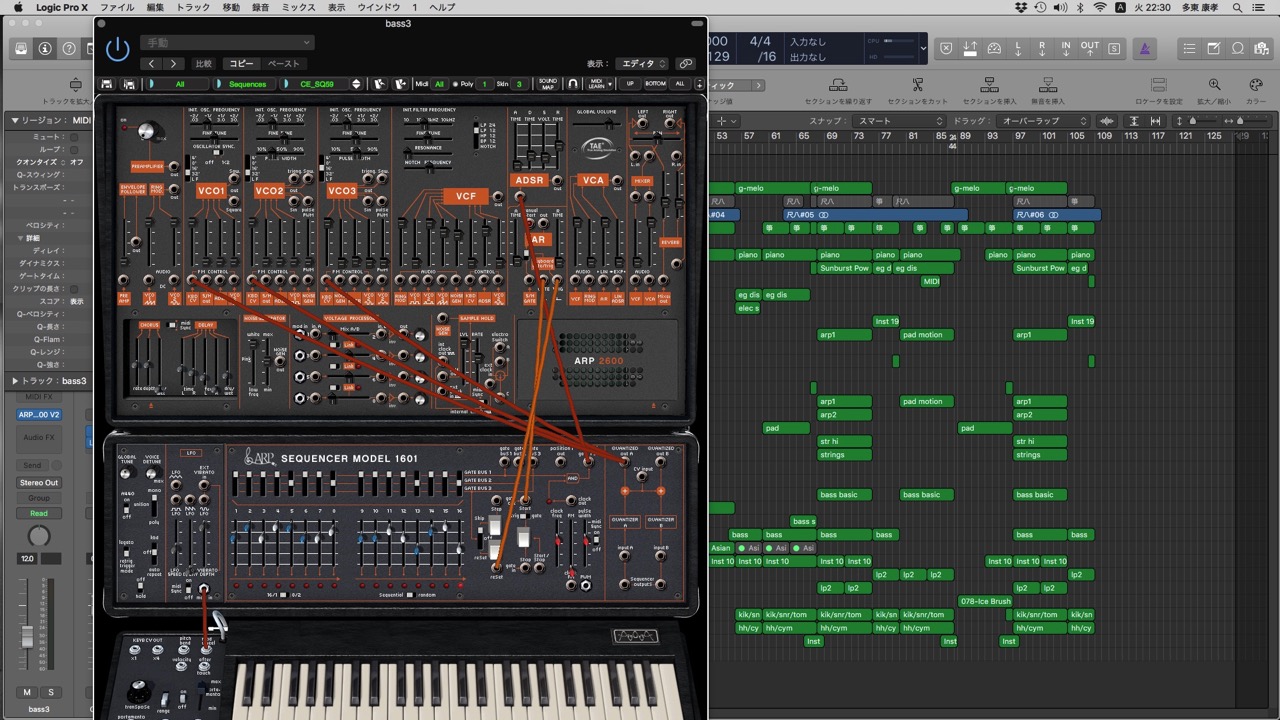Toggle the metronome click button

(x=1145, y=48)
